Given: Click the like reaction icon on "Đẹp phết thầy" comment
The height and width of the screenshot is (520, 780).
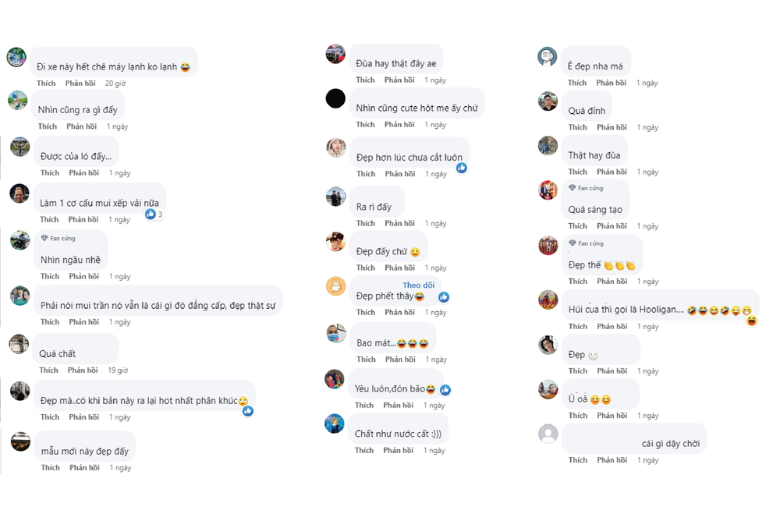Looking at the screenshot, I should 443,297.
